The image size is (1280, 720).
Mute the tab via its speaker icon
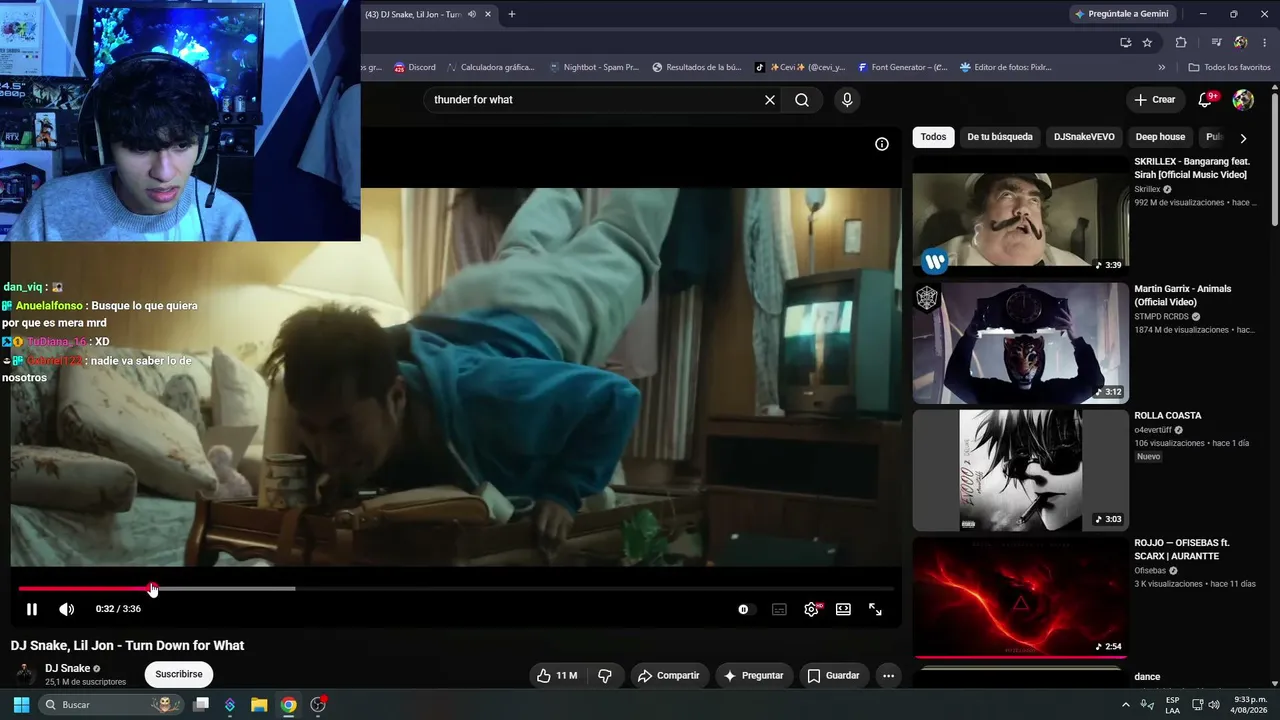click(472, 14)
